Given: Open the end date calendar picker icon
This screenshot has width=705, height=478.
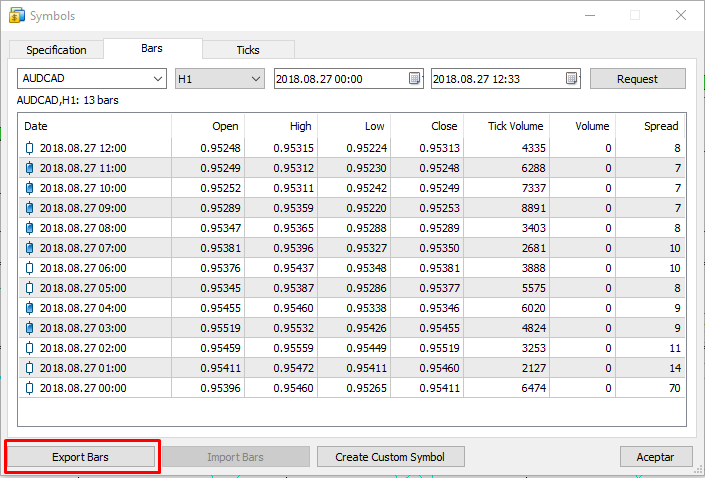Looking at the screenshot, I should [571, 78].
